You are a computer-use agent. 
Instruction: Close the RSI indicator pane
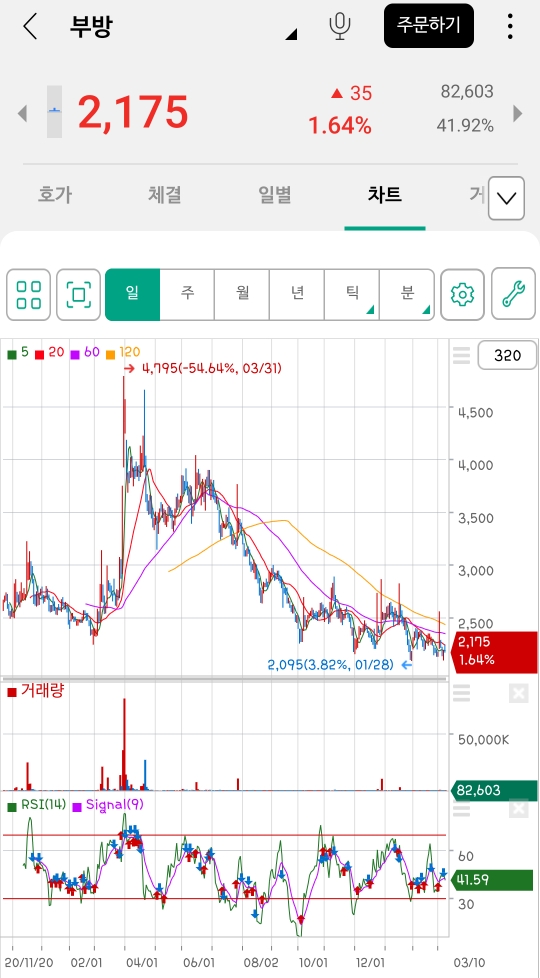pyautogui.click(x=519, y=810)
